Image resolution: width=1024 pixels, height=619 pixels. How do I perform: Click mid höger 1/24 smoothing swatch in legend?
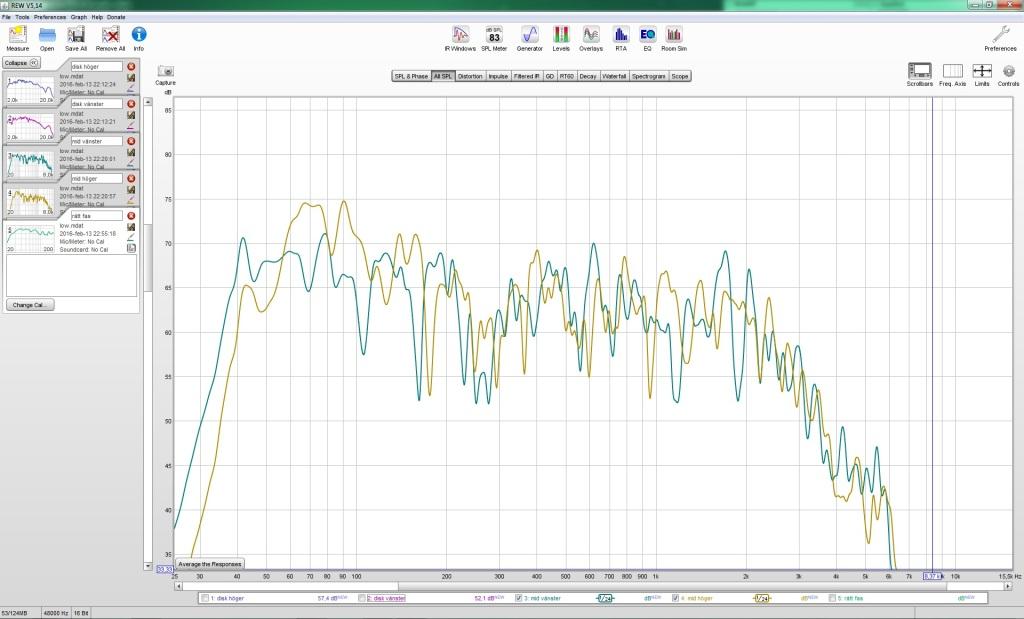[x=761, y=598]
